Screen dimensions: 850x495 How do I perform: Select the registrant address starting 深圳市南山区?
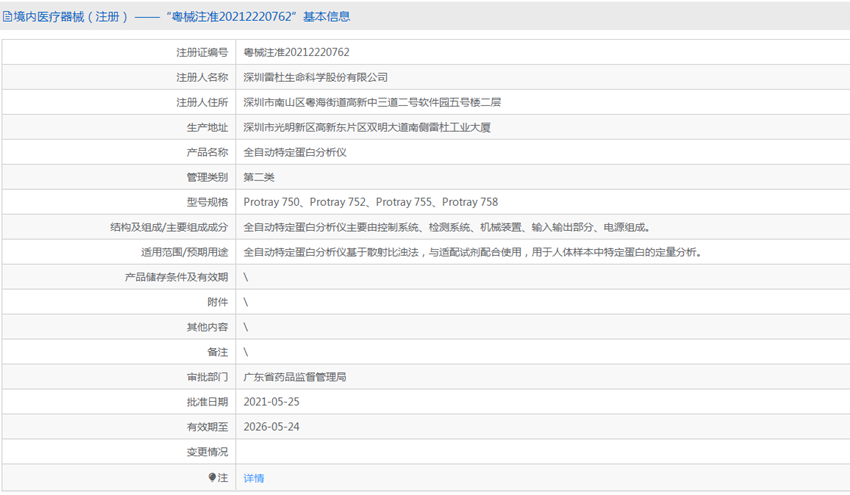point(372,102)
